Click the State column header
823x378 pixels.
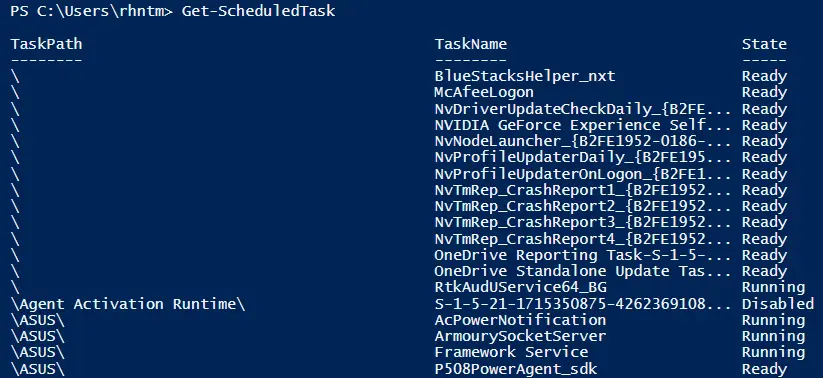pos(764,44)
